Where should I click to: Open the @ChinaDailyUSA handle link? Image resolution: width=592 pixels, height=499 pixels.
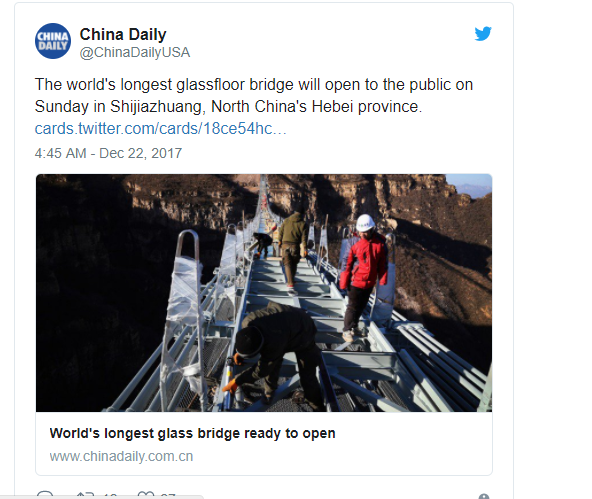pos(134,52)
